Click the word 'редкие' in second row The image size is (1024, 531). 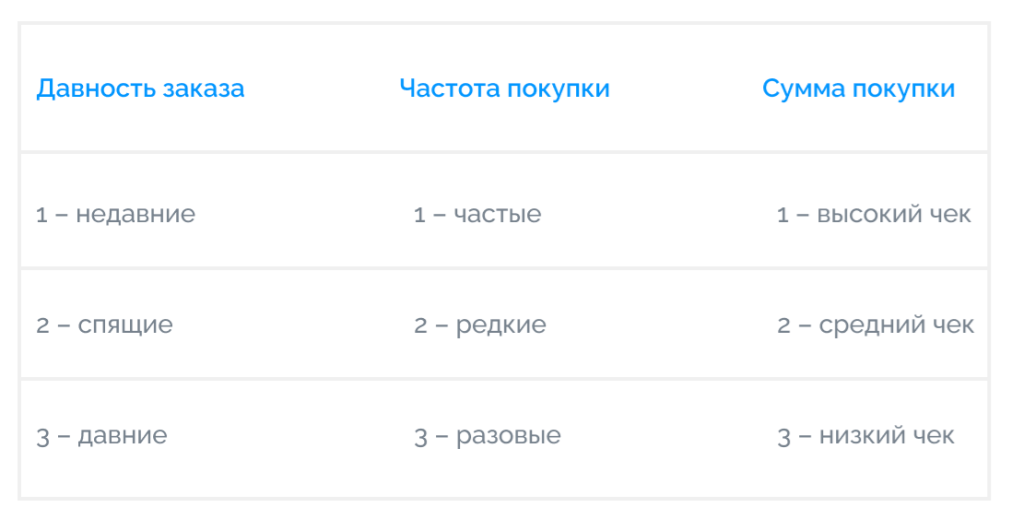click(501, 325)
